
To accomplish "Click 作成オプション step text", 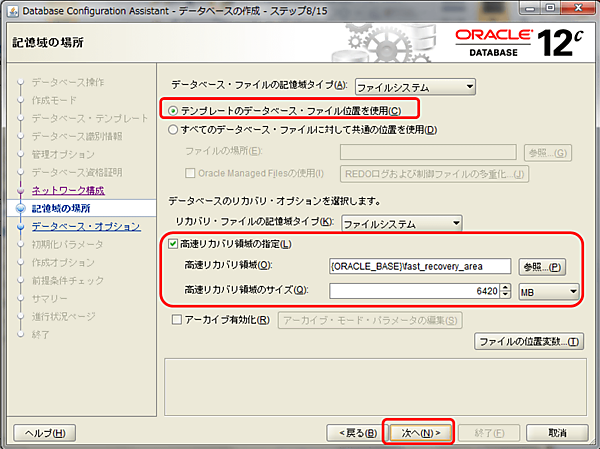I will tap(63, 262).
